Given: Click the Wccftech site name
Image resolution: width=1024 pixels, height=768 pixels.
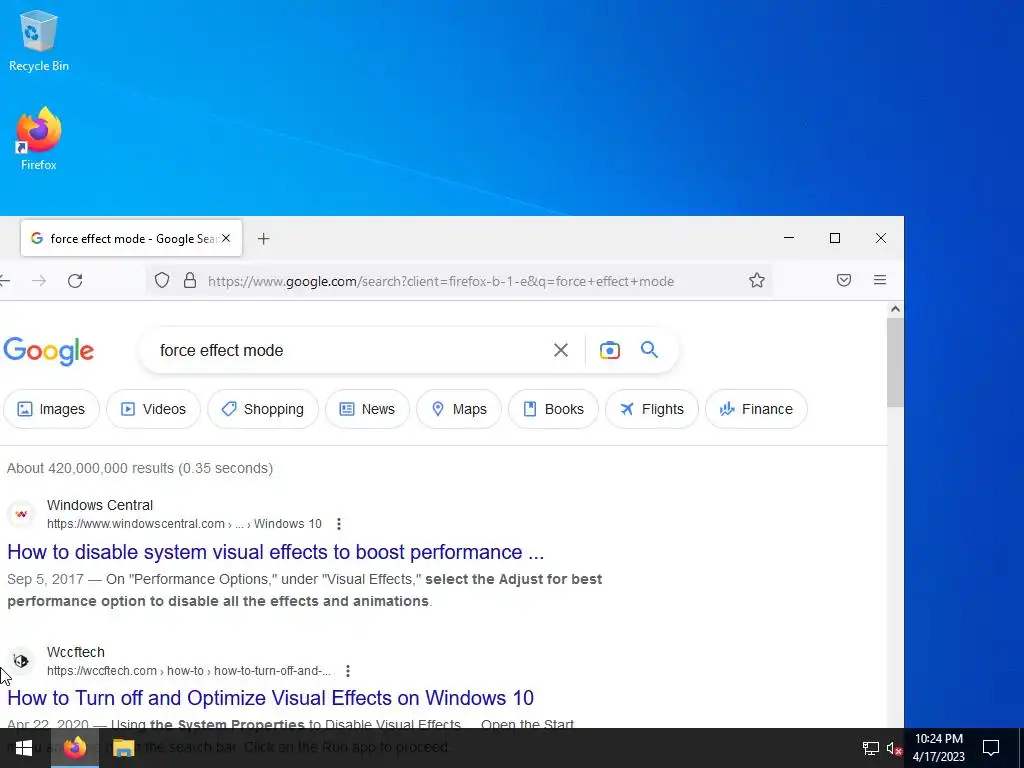Looking at the screenshot, I should tap(76, 652).
